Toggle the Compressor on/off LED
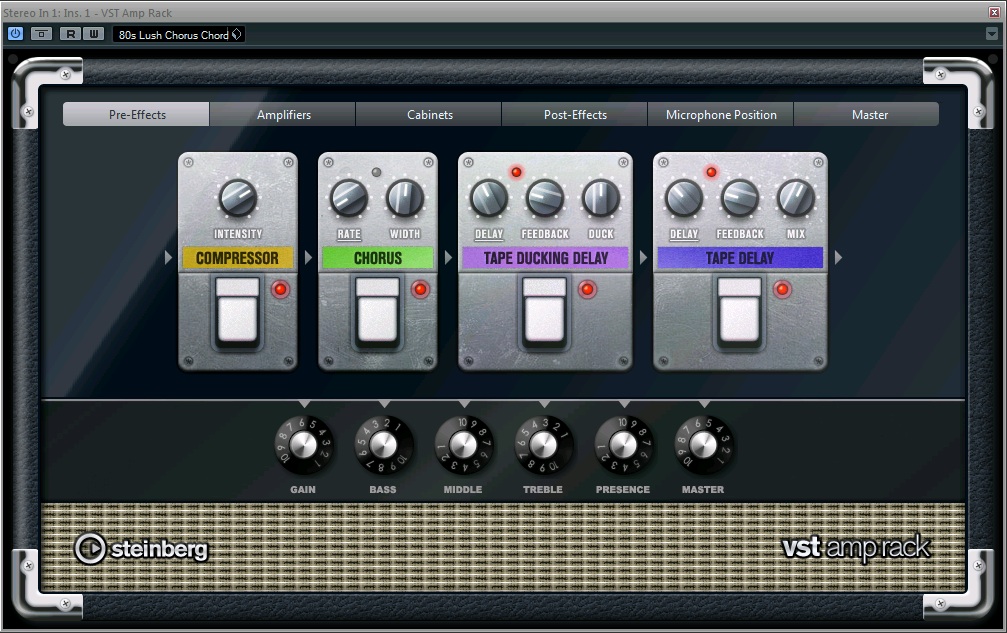The image size is (1007, 633). tap(280, 290)
